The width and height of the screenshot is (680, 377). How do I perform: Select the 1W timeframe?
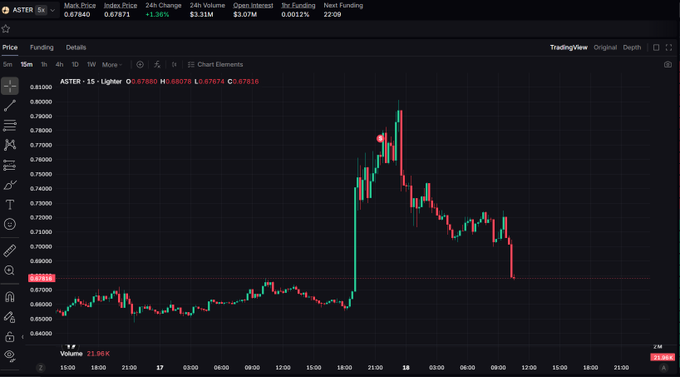[91, 65]
